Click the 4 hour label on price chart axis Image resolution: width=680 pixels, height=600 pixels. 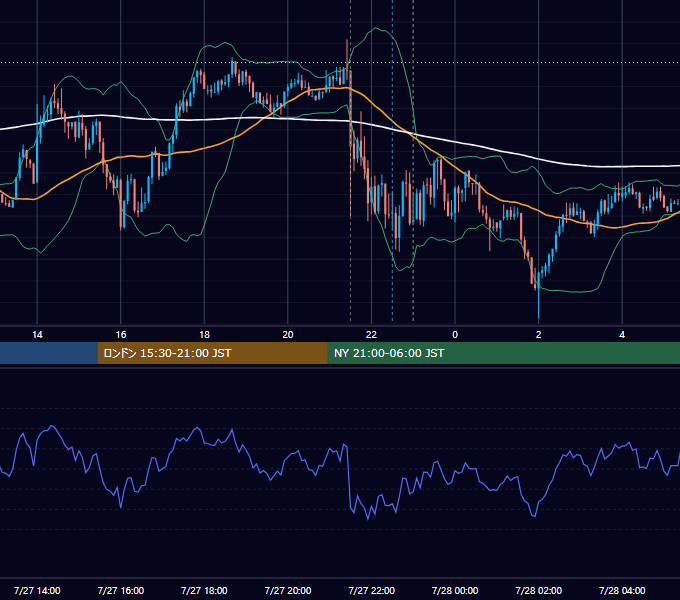click(x=622, y=335)
